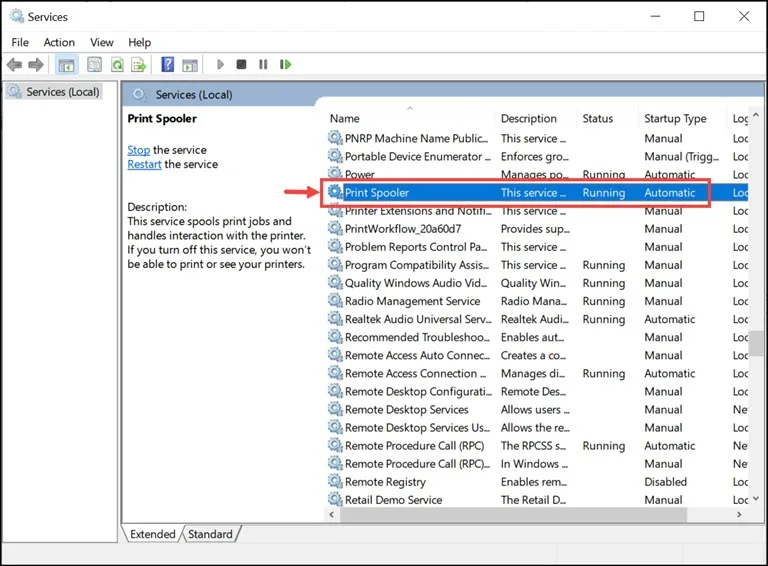Screen dimensions: 768x566
Task: Switch to the Extended tab
Action: tap(152, 534)
